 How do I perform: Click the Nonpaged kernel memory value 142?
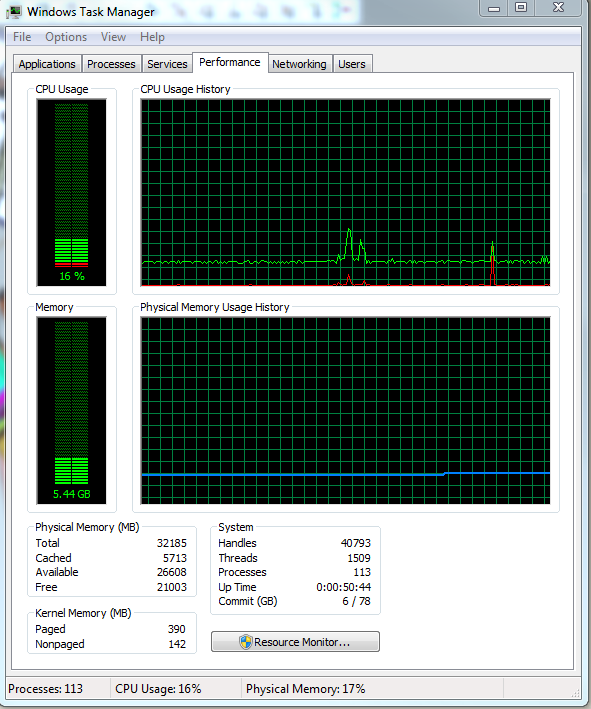coord(177,644)
